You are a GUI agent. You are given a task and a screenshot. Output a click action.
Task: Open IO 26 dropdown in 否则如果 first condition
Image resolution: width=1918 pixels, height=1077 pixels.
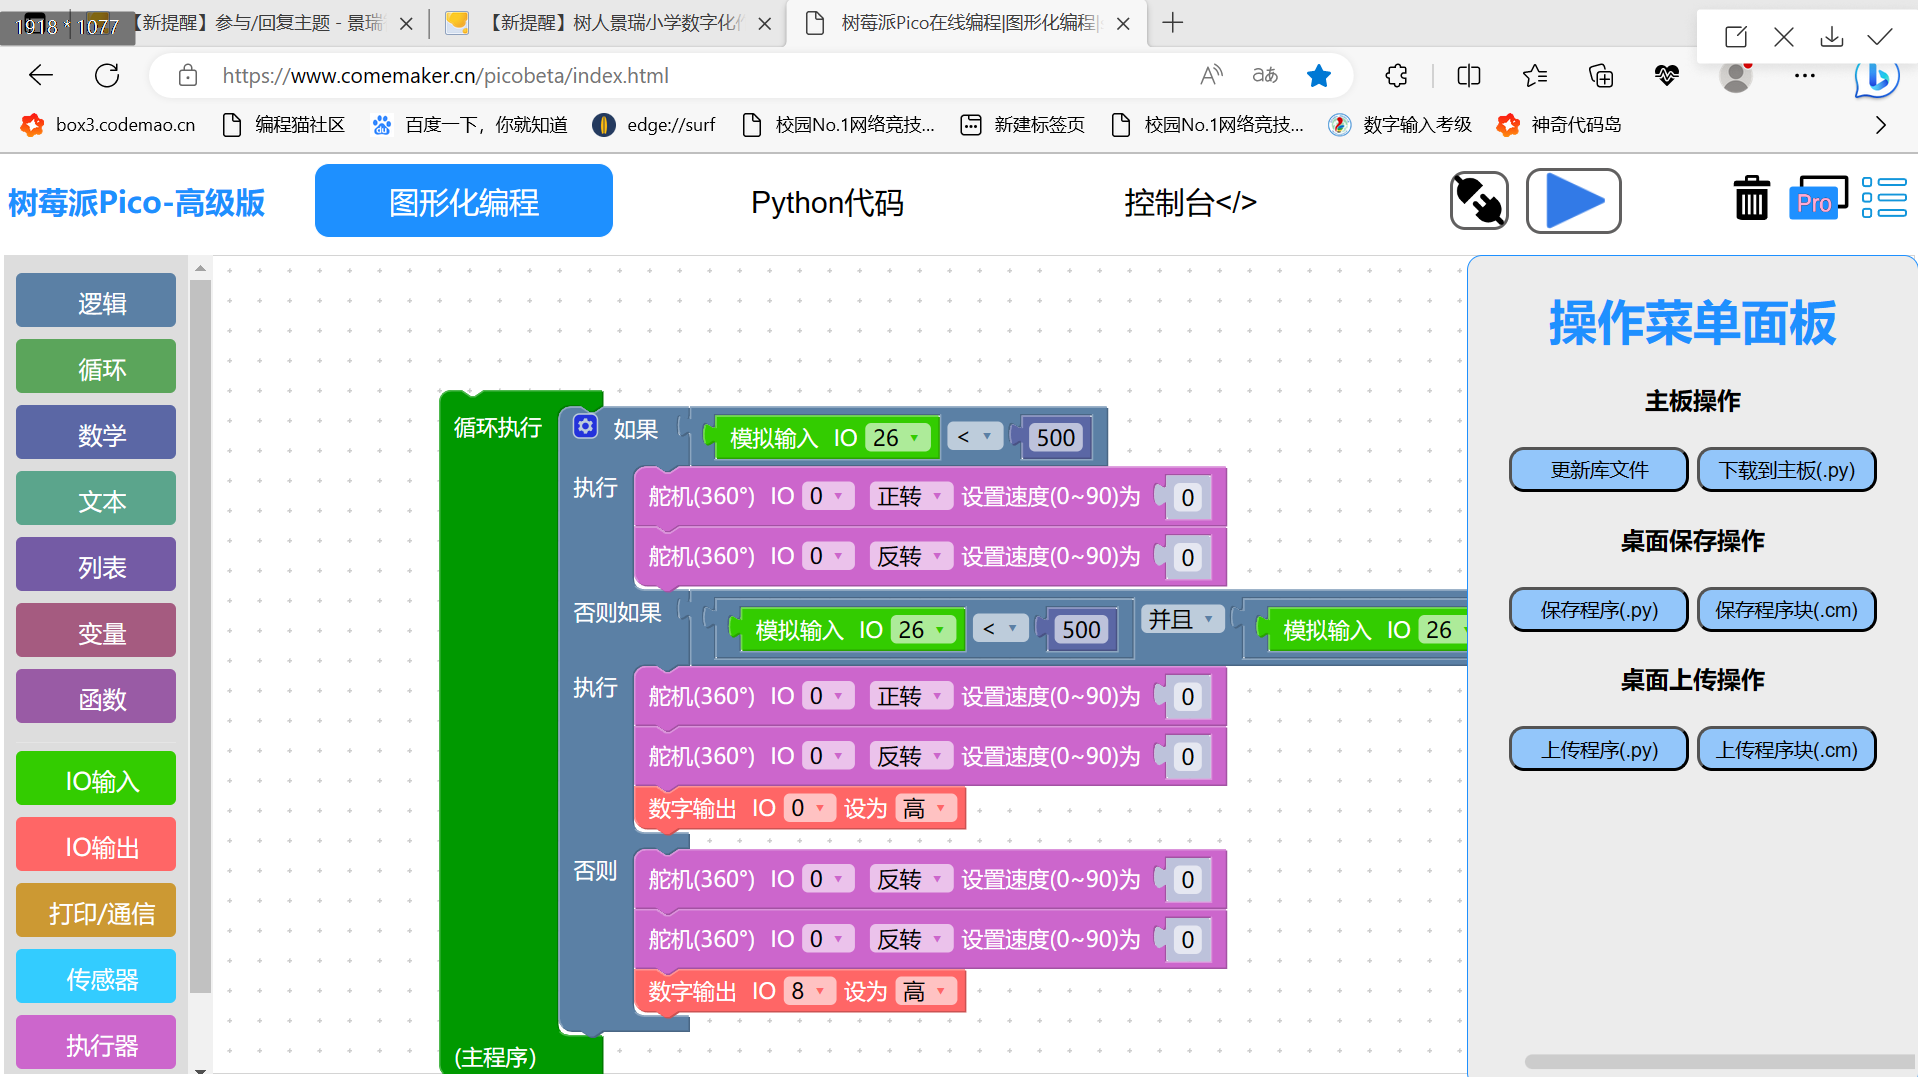pos(922,630)
